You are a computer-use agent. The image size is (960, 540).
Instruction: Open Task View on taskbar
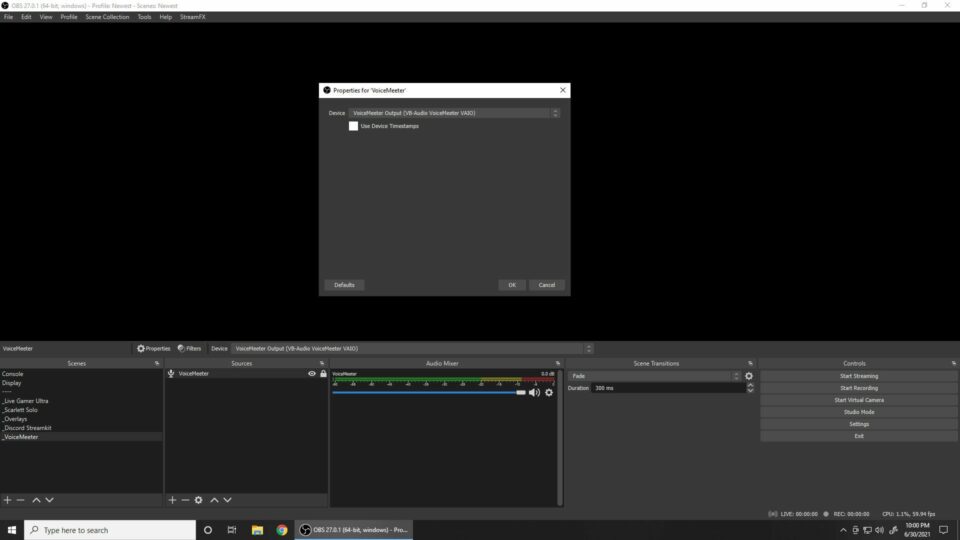pyautogui.click(x=232, y=530)
